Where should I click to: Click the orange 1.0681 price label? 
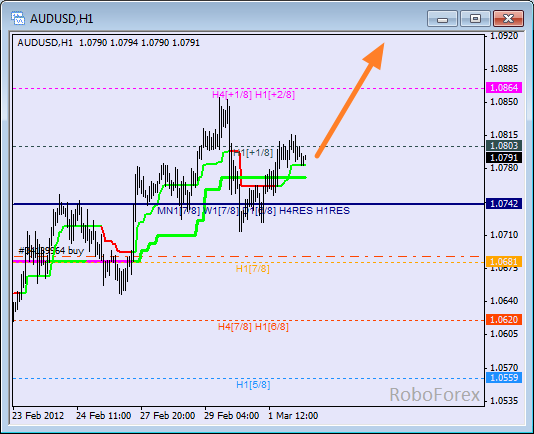tap(504, 262)
